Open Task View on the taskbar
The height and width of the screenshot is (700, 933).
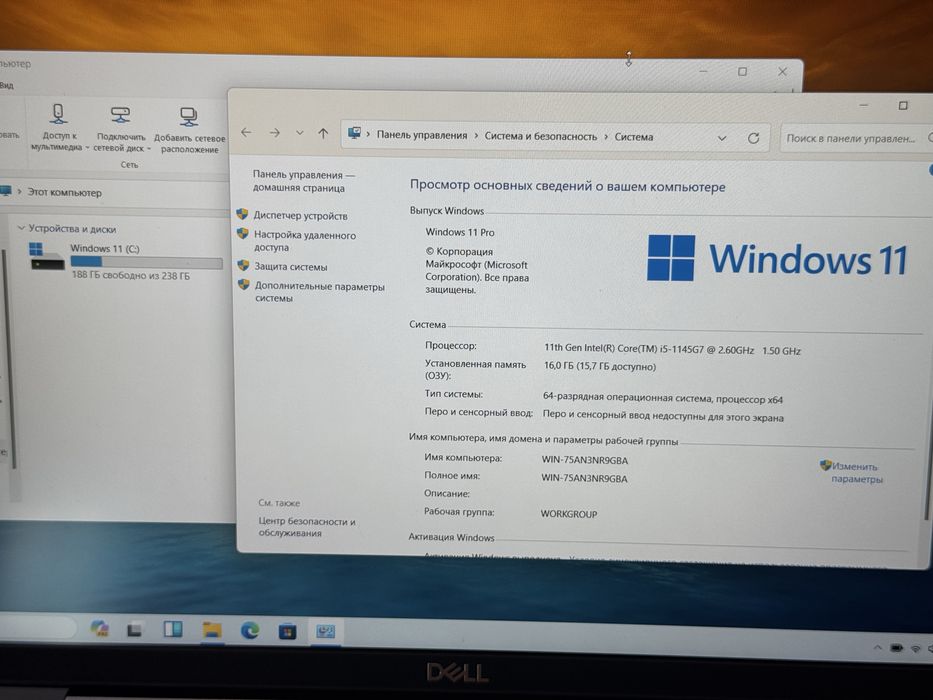coord(134,630)
